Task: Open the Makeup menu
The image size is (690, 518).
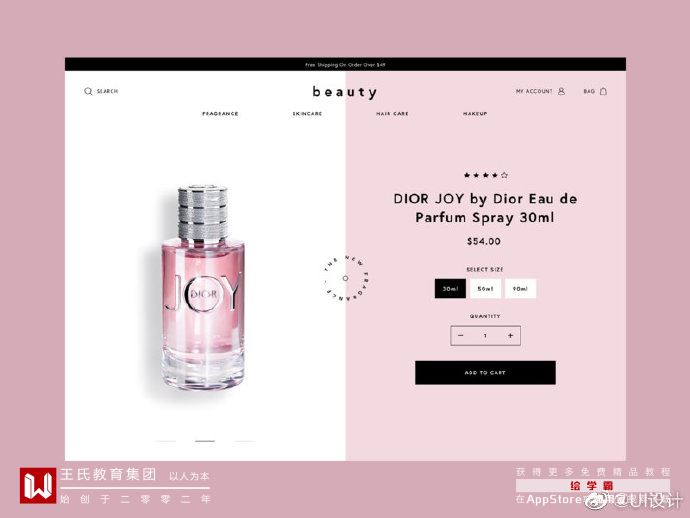Action: point(475,114)
